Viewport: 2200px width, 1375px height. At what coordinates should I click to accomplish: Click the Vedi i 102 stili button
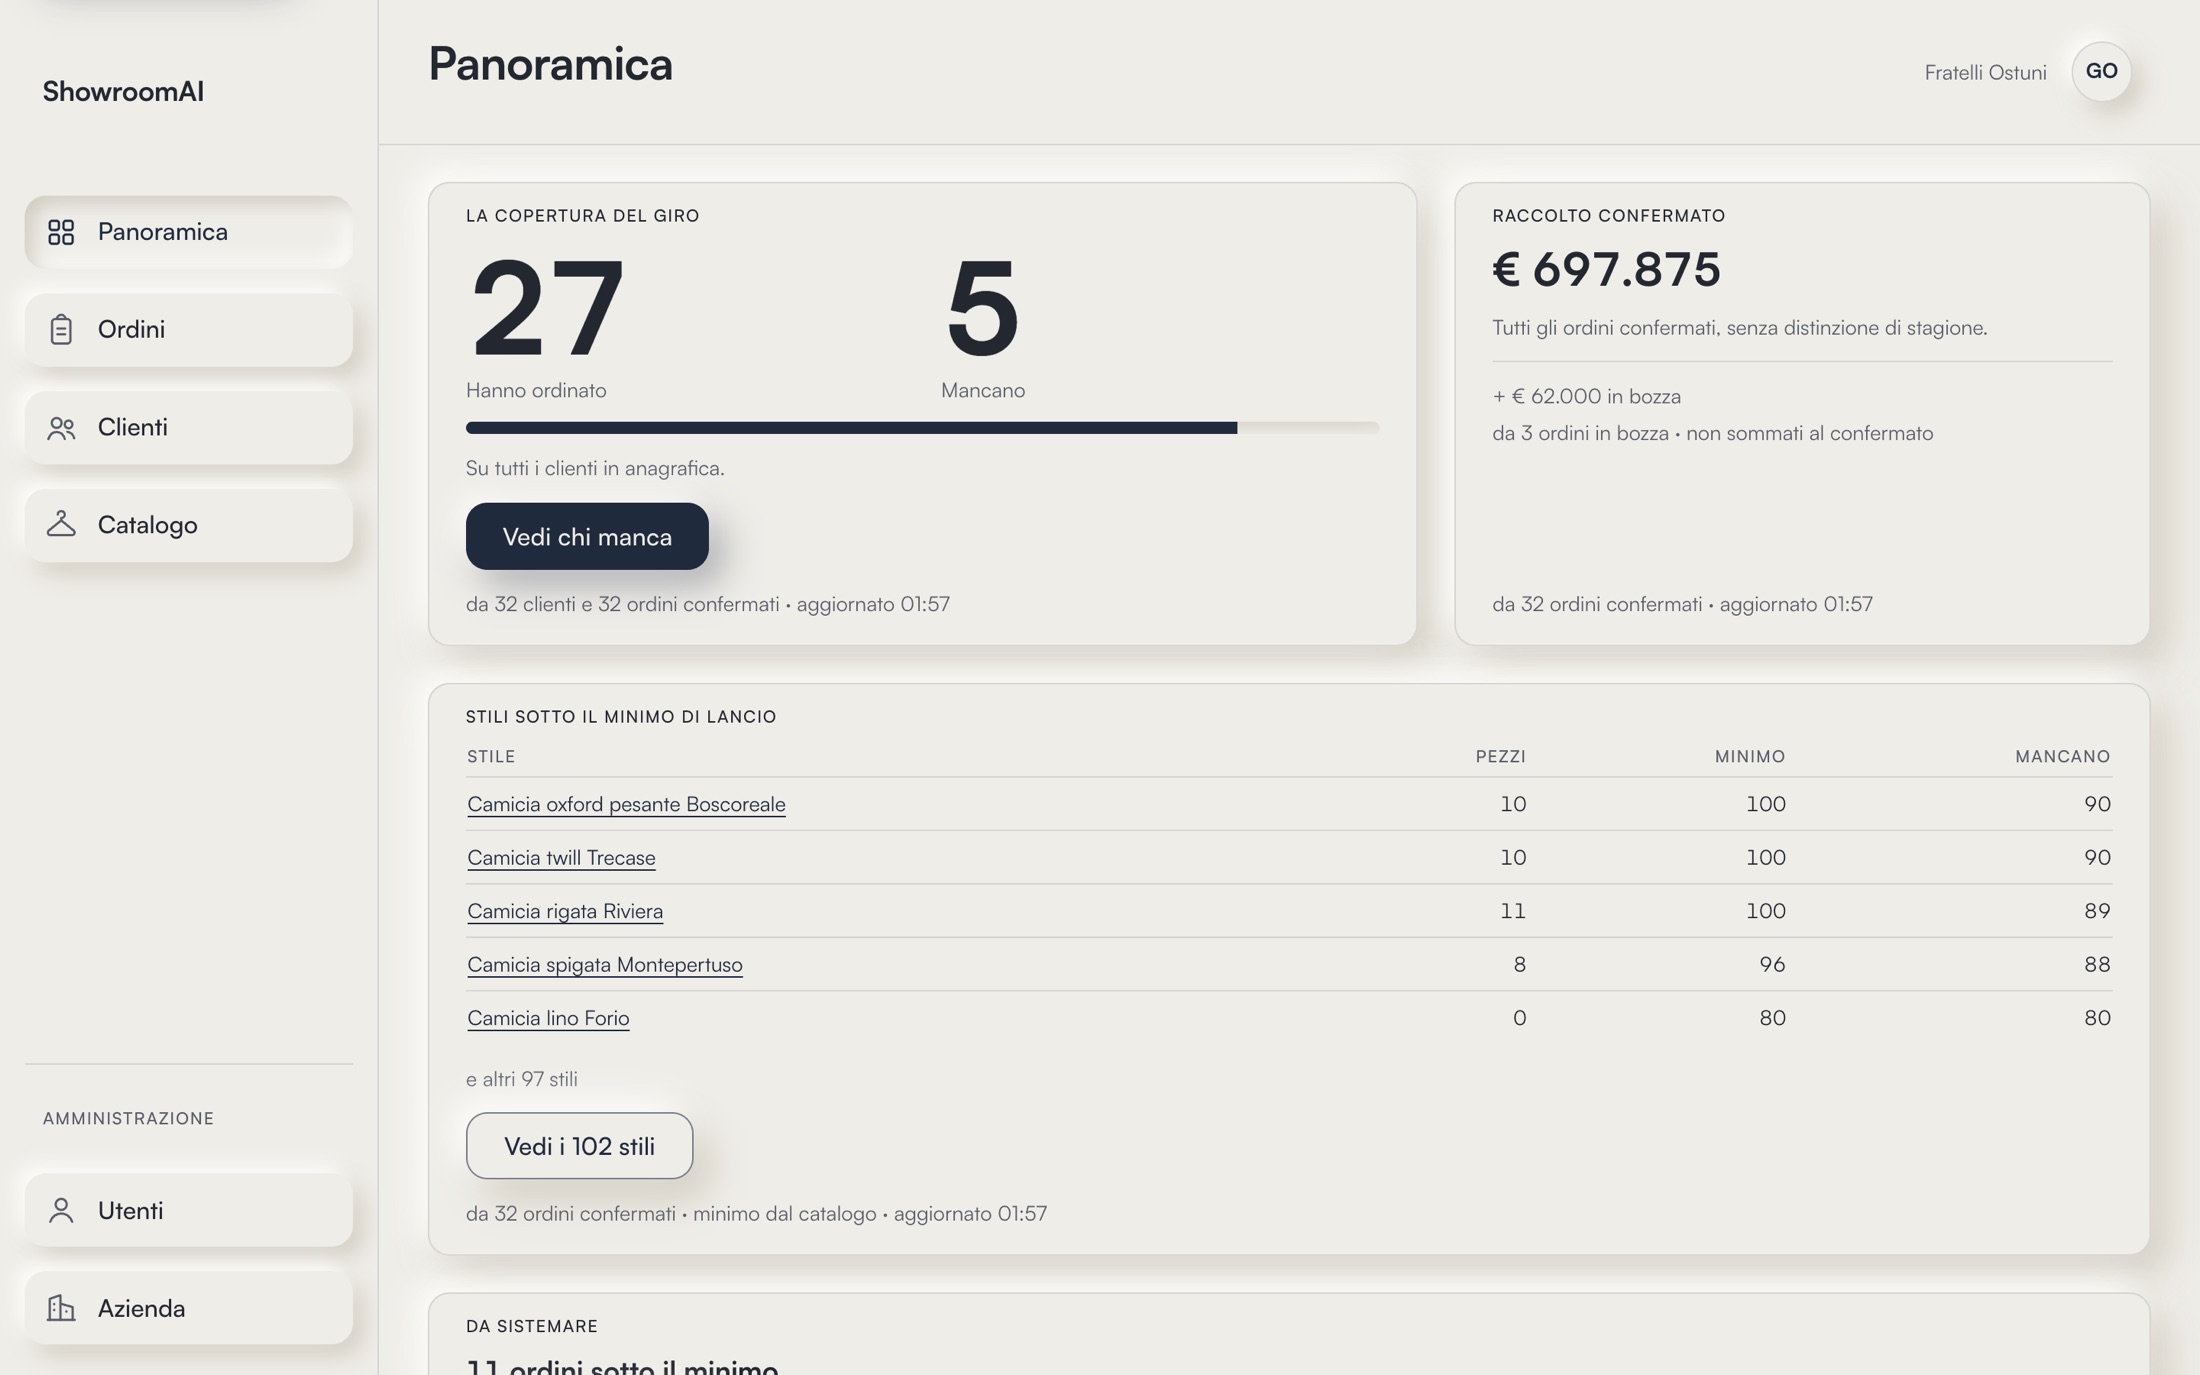pos(579,1146)
